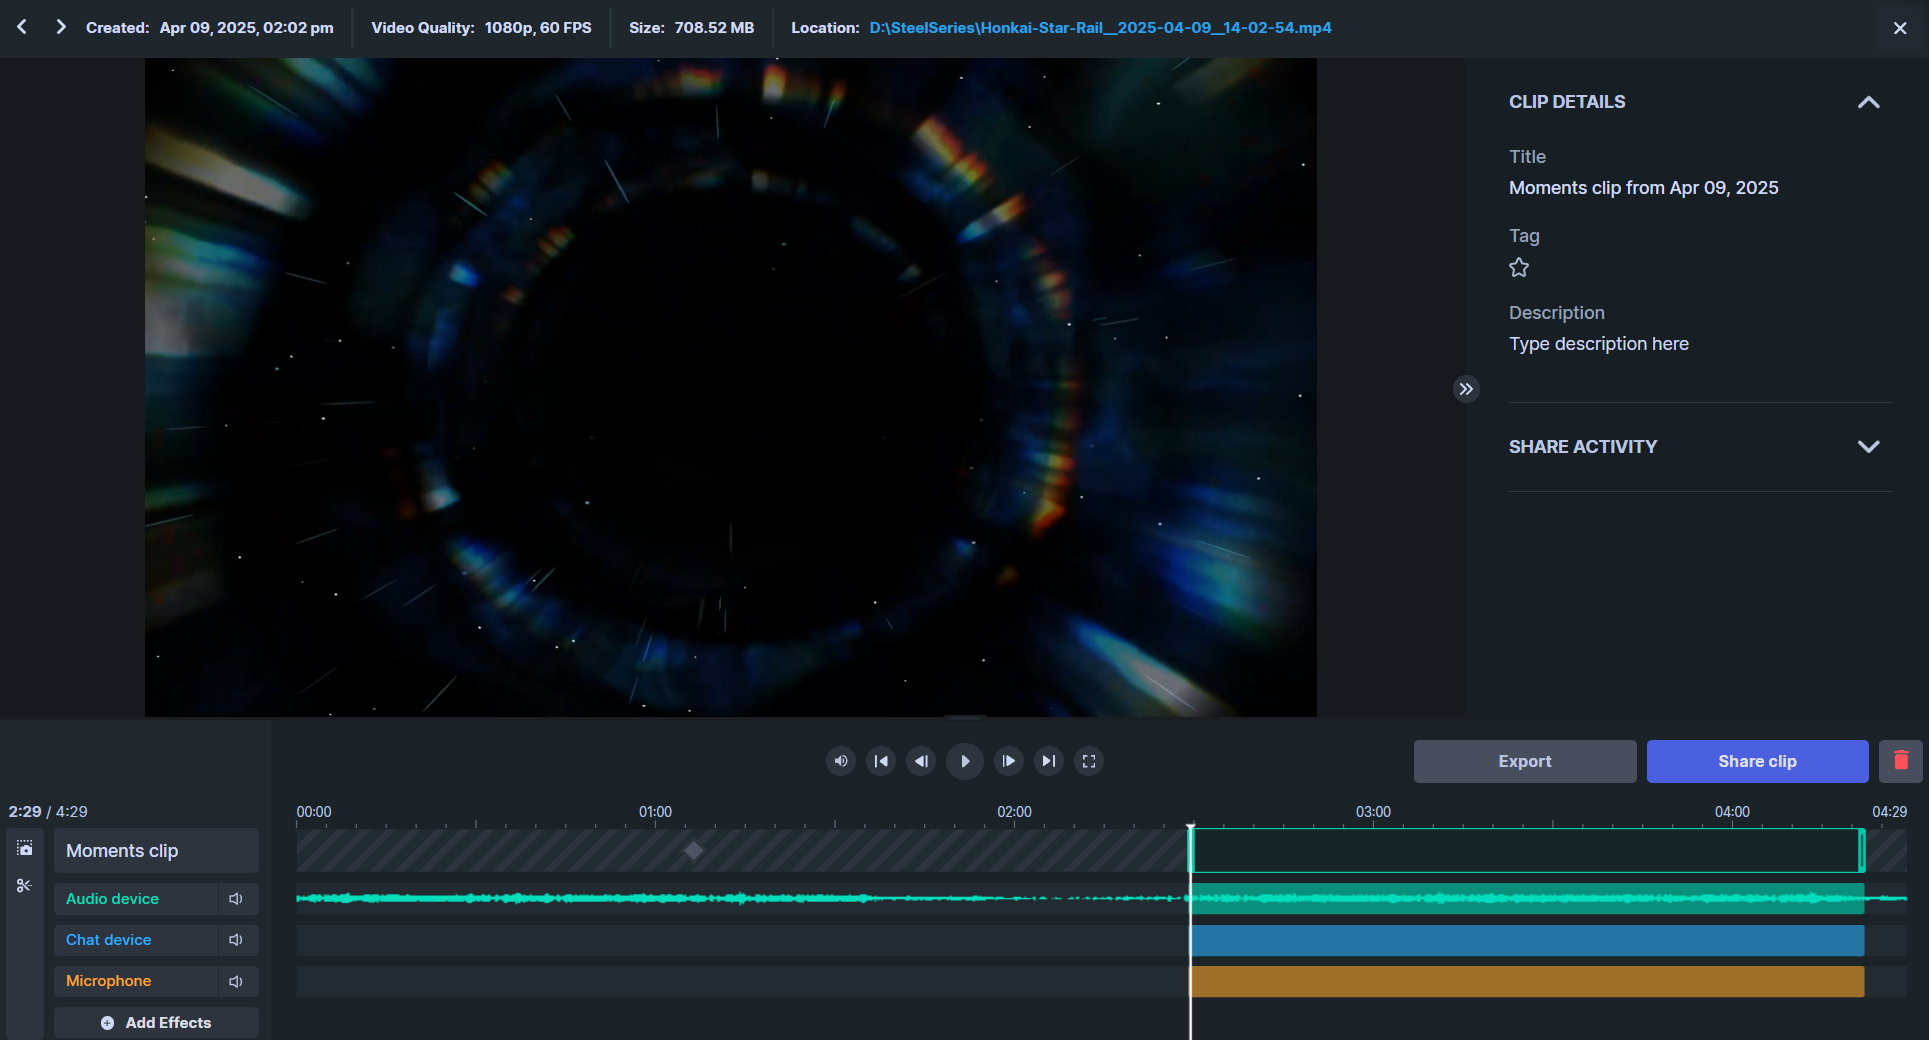Image resolution: width=1929 pixels, height=1040 pixels.
Task: Select the Moments clip track label
Action: [156, 851]
